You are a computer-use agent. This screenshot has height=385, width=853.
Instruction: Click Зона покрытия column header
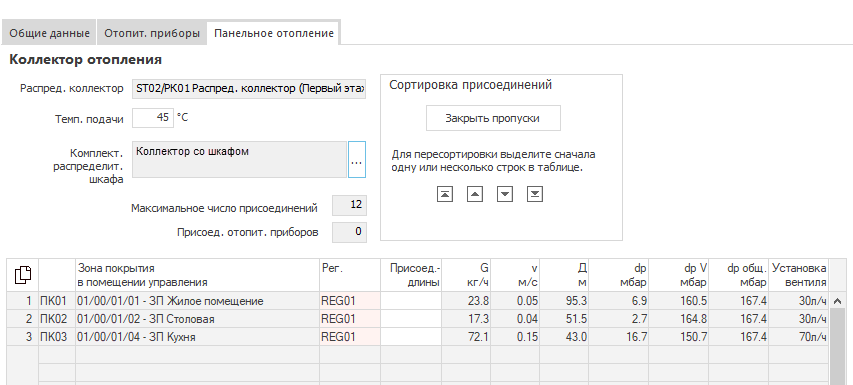point(197,275)
